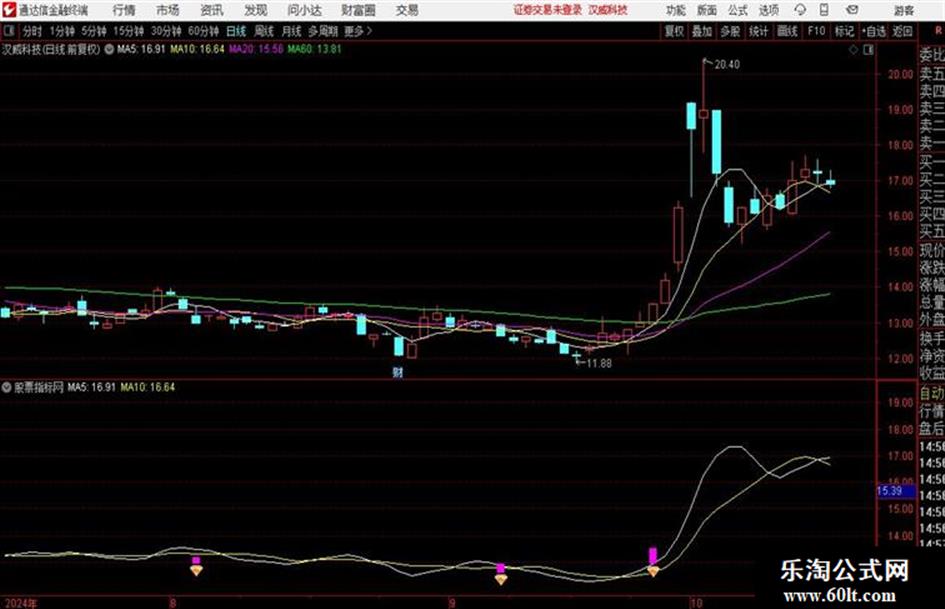Click the red 汉威科技 stock name in title bar
This screenshot has width=945, height=609.
pyautogui.click(x=608, y=10)
